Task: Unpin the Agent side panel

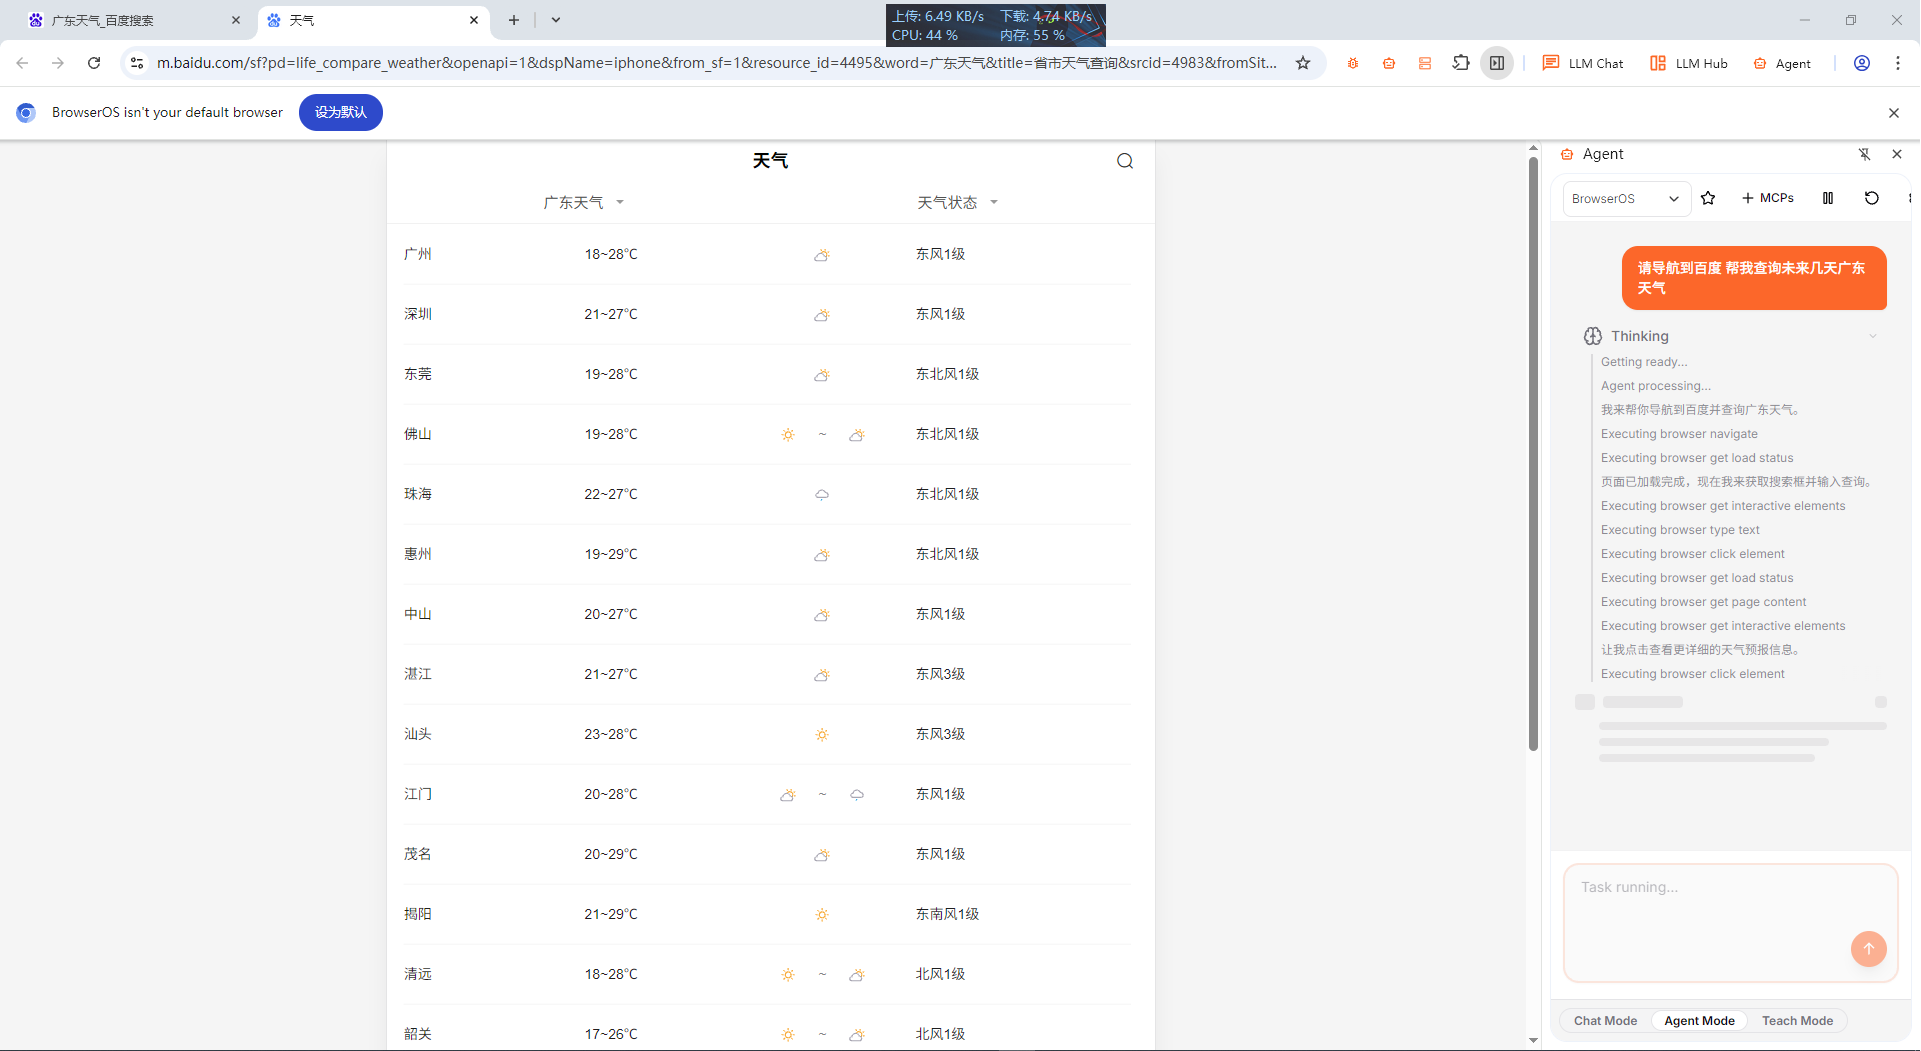Action: click(x=1864, y=154)
